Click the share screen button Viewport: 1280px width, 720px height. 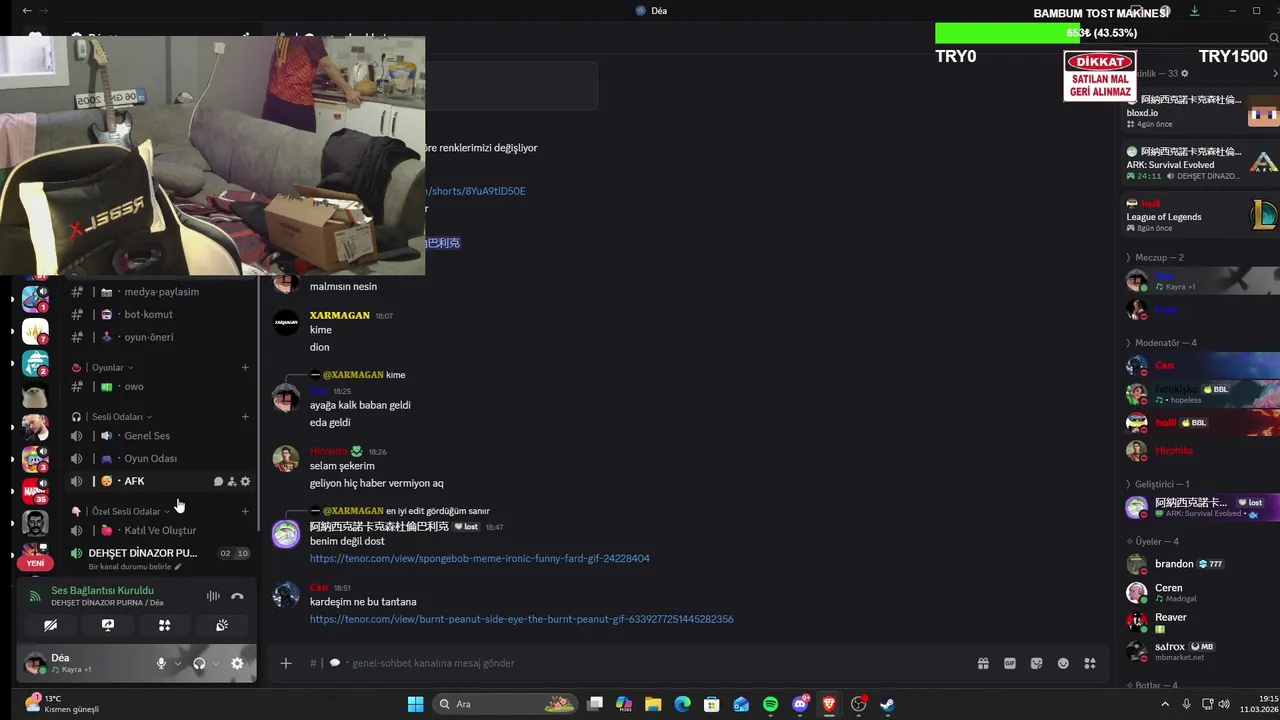point(108,625)
